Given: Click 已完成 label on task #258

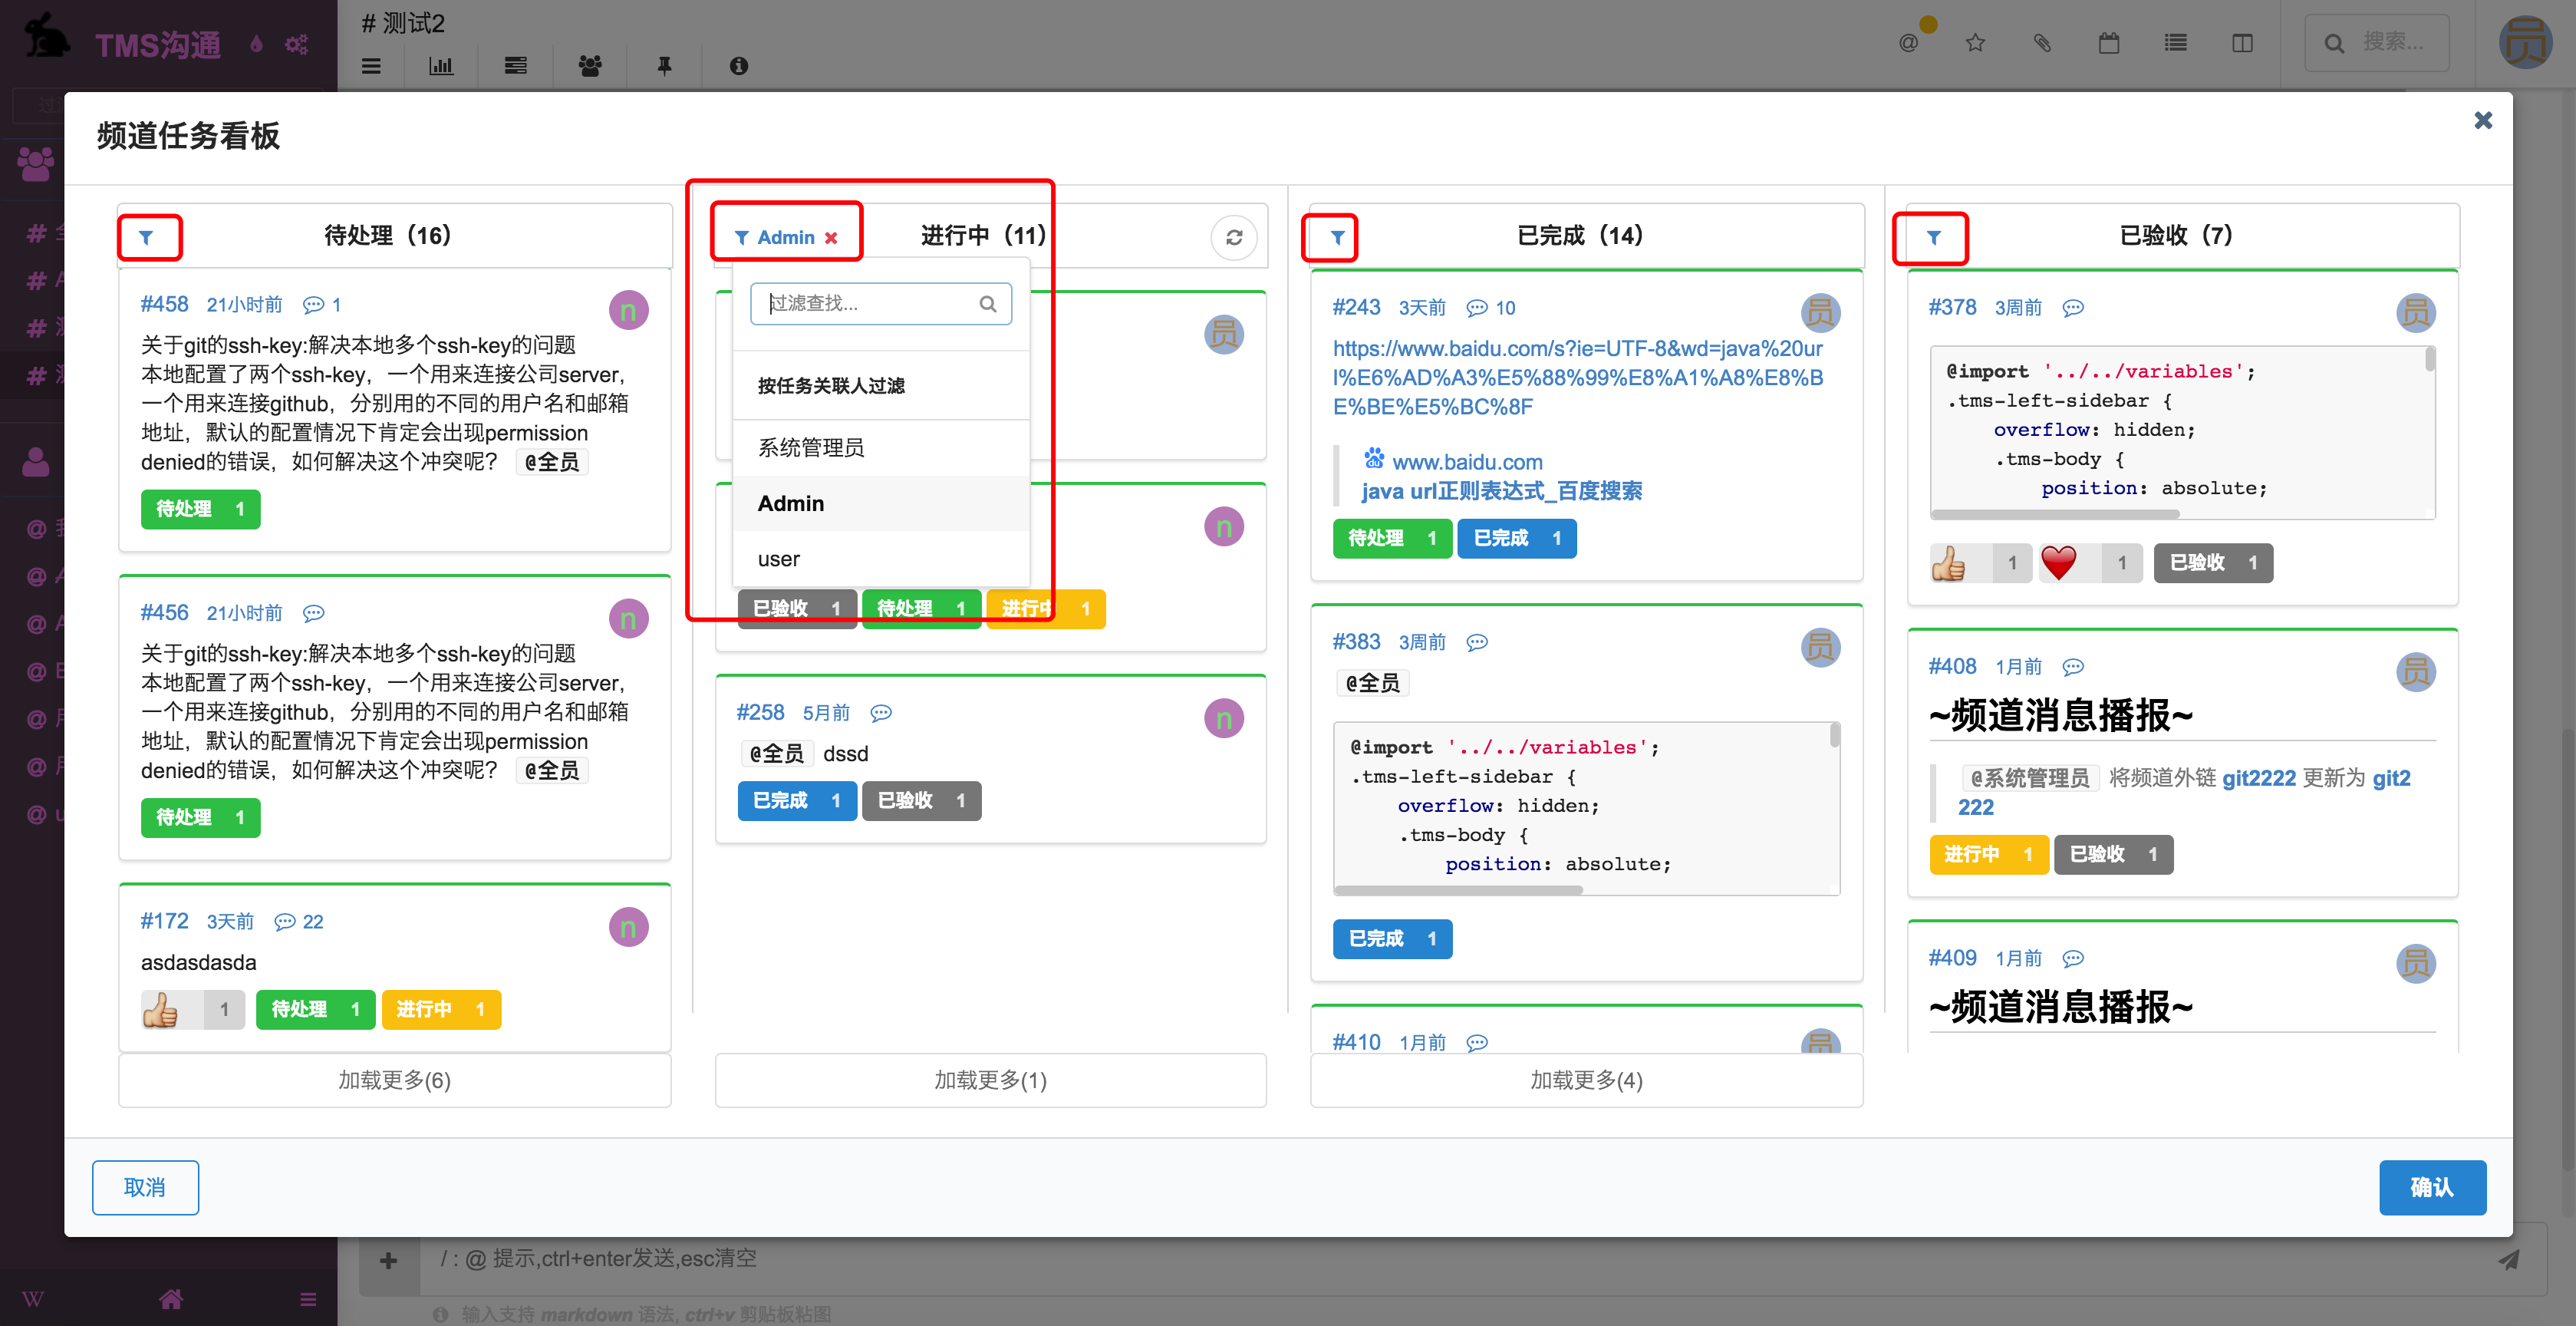Looking at the screenshot, I should pyautogui.click(x=797, y=800).
